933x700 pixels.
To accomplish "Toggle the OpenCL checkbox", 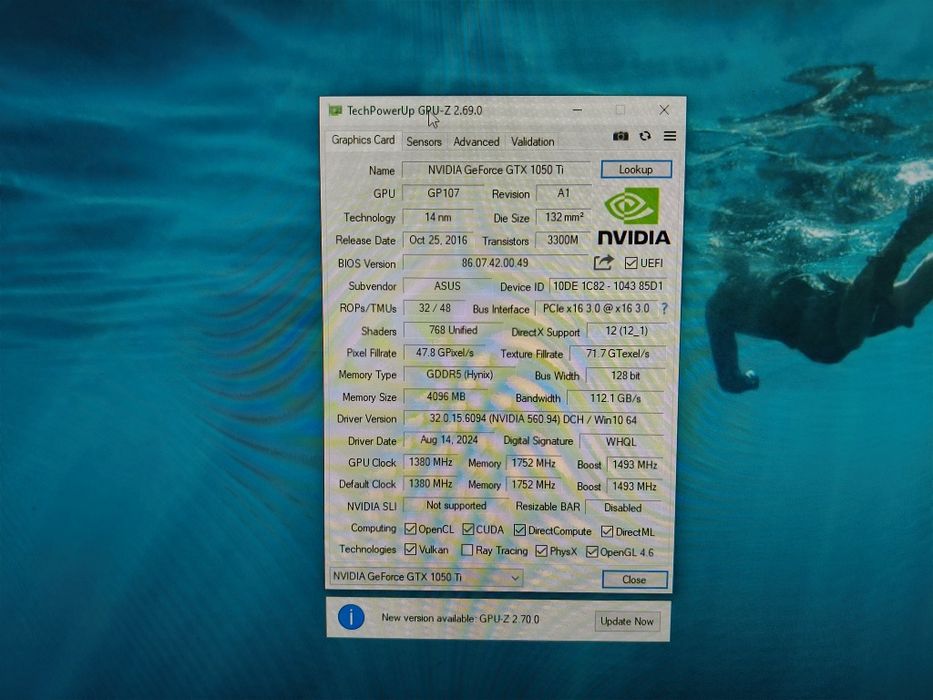I will point(410,529).
